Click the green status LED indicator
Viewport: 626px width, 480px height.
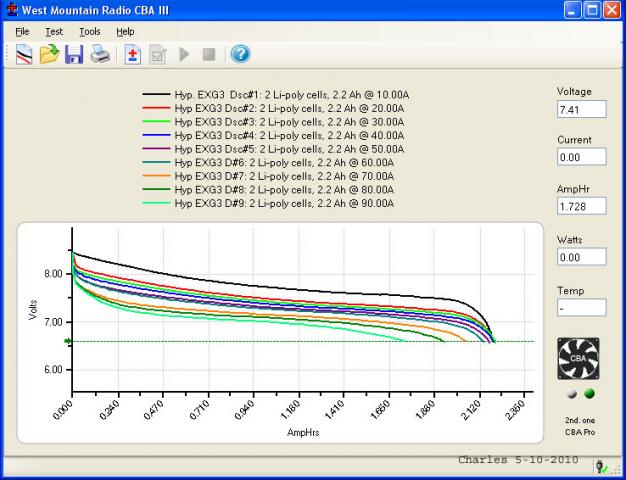click(590, 393)
